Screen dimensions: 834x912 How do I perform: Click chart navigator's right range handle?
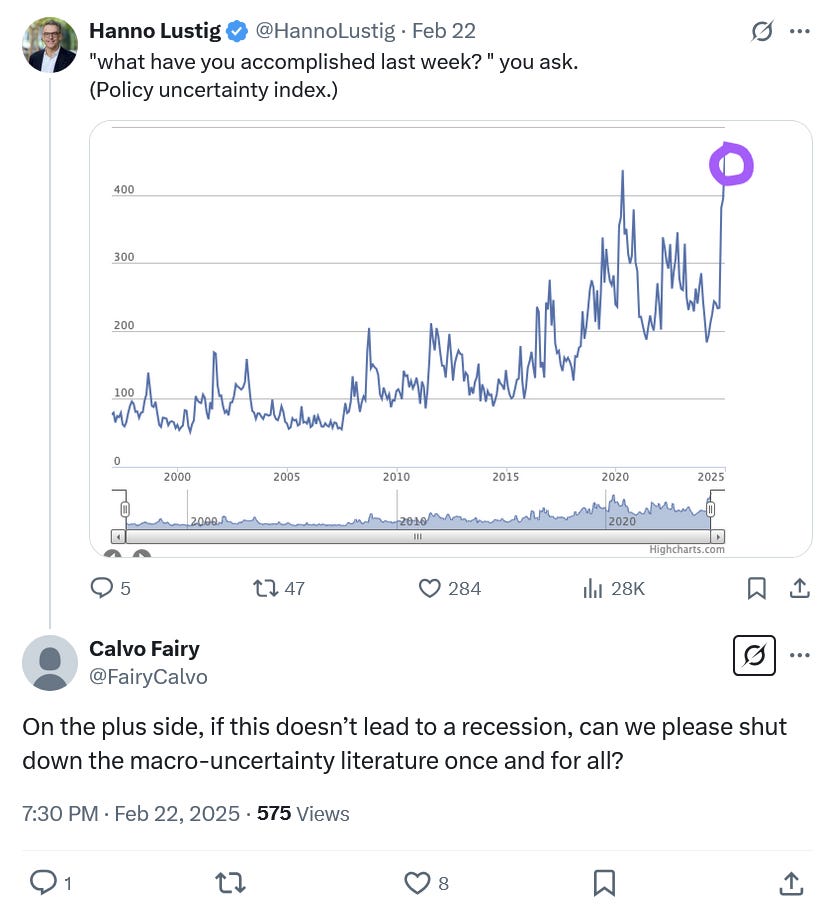pos(710,511)
